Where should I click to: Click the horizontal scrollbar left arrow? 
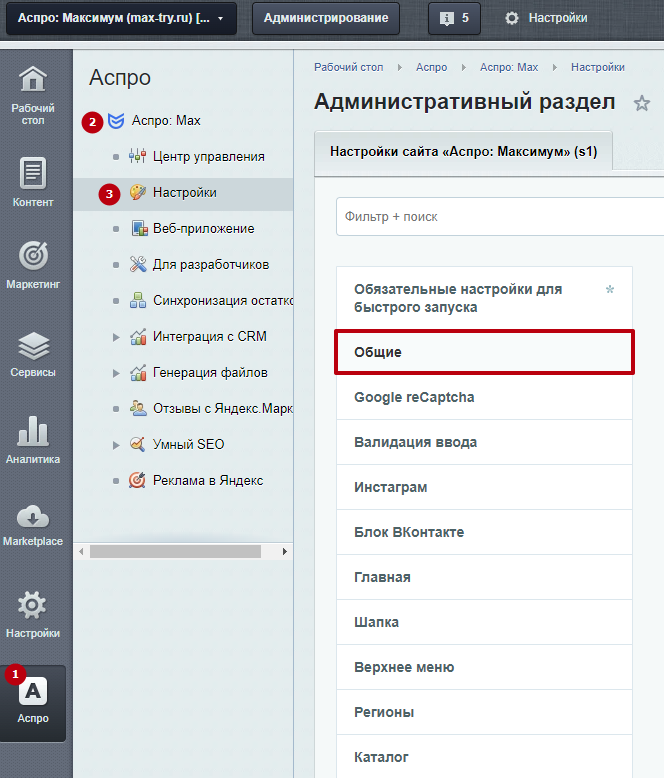(x=81, y=551)
